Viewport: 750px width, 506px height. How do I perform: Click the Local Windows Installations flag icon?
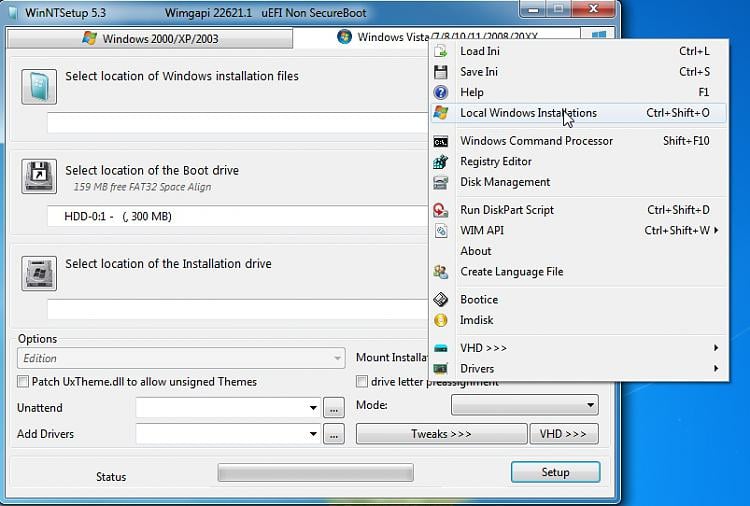441,113
